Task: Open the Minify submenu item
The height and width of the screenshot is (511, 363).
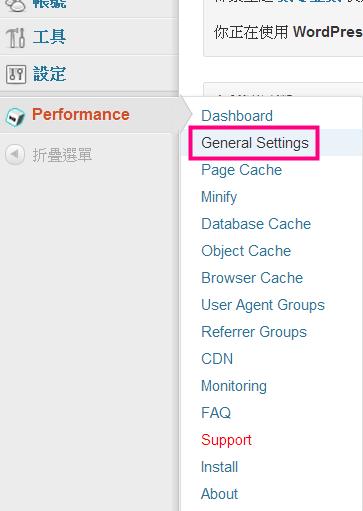Action: click(x=219, y=197)
